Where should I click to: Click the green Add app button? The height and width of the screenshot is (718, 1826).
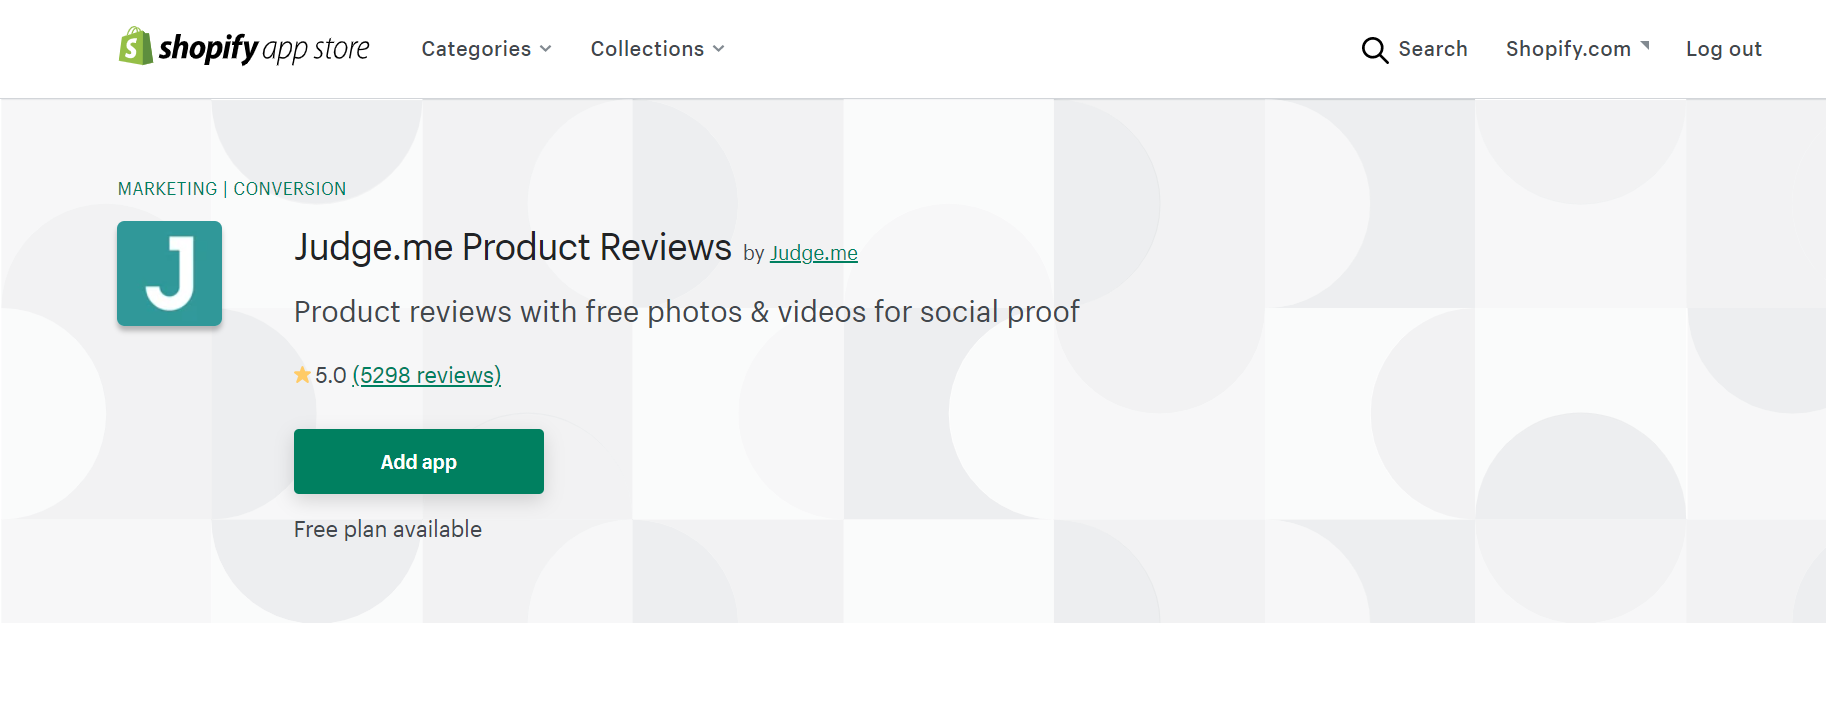coord(419,461)
